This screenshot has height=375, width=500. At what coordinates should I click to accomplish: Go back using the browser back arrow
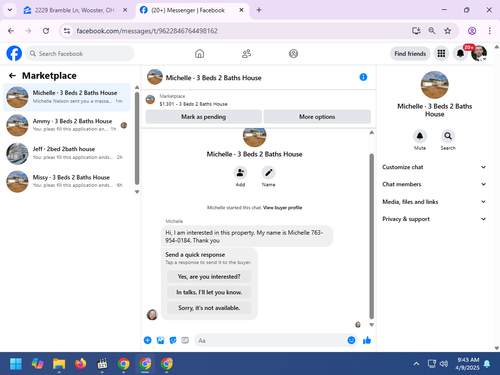(x=11, y=31)
